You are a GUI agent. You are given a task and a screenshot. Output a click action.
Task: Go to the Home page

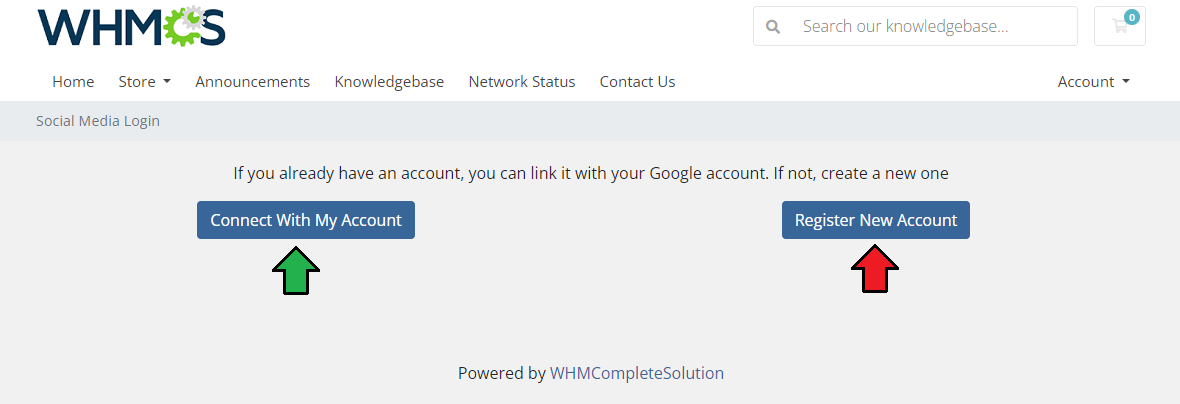[73, 81]
